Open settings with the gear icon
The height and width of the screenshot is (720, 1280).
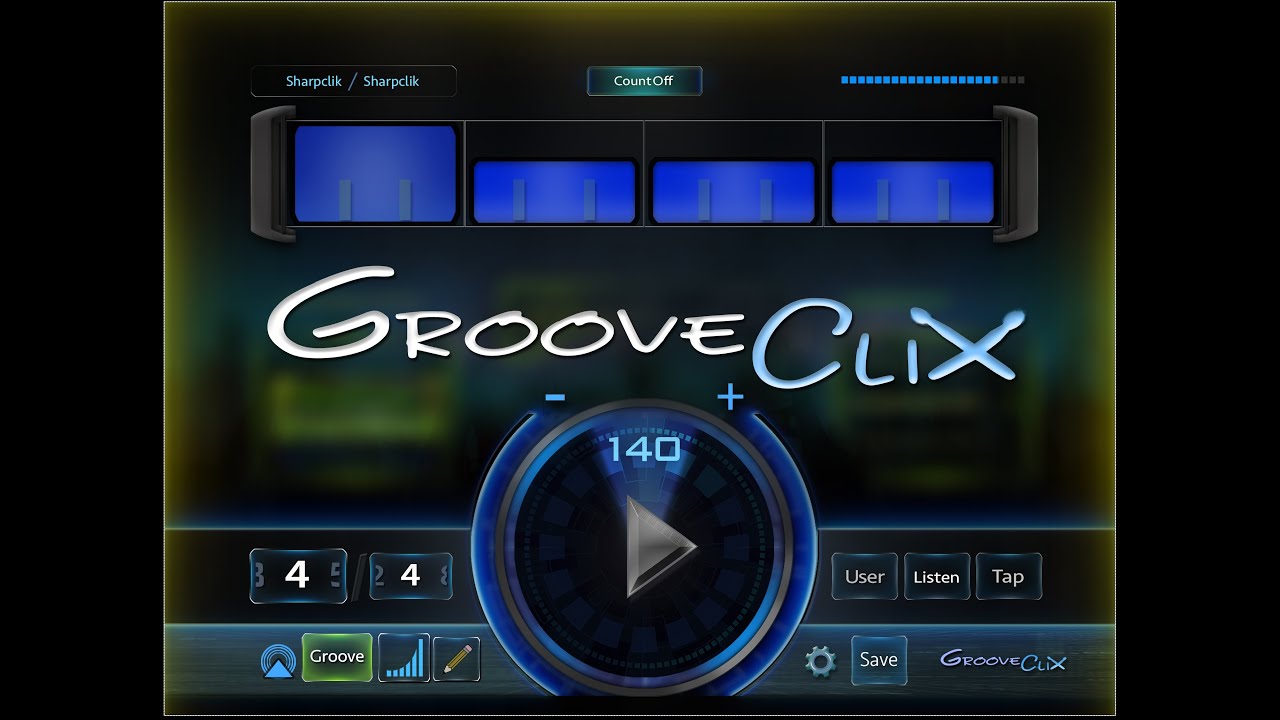[x=820, y=661]
